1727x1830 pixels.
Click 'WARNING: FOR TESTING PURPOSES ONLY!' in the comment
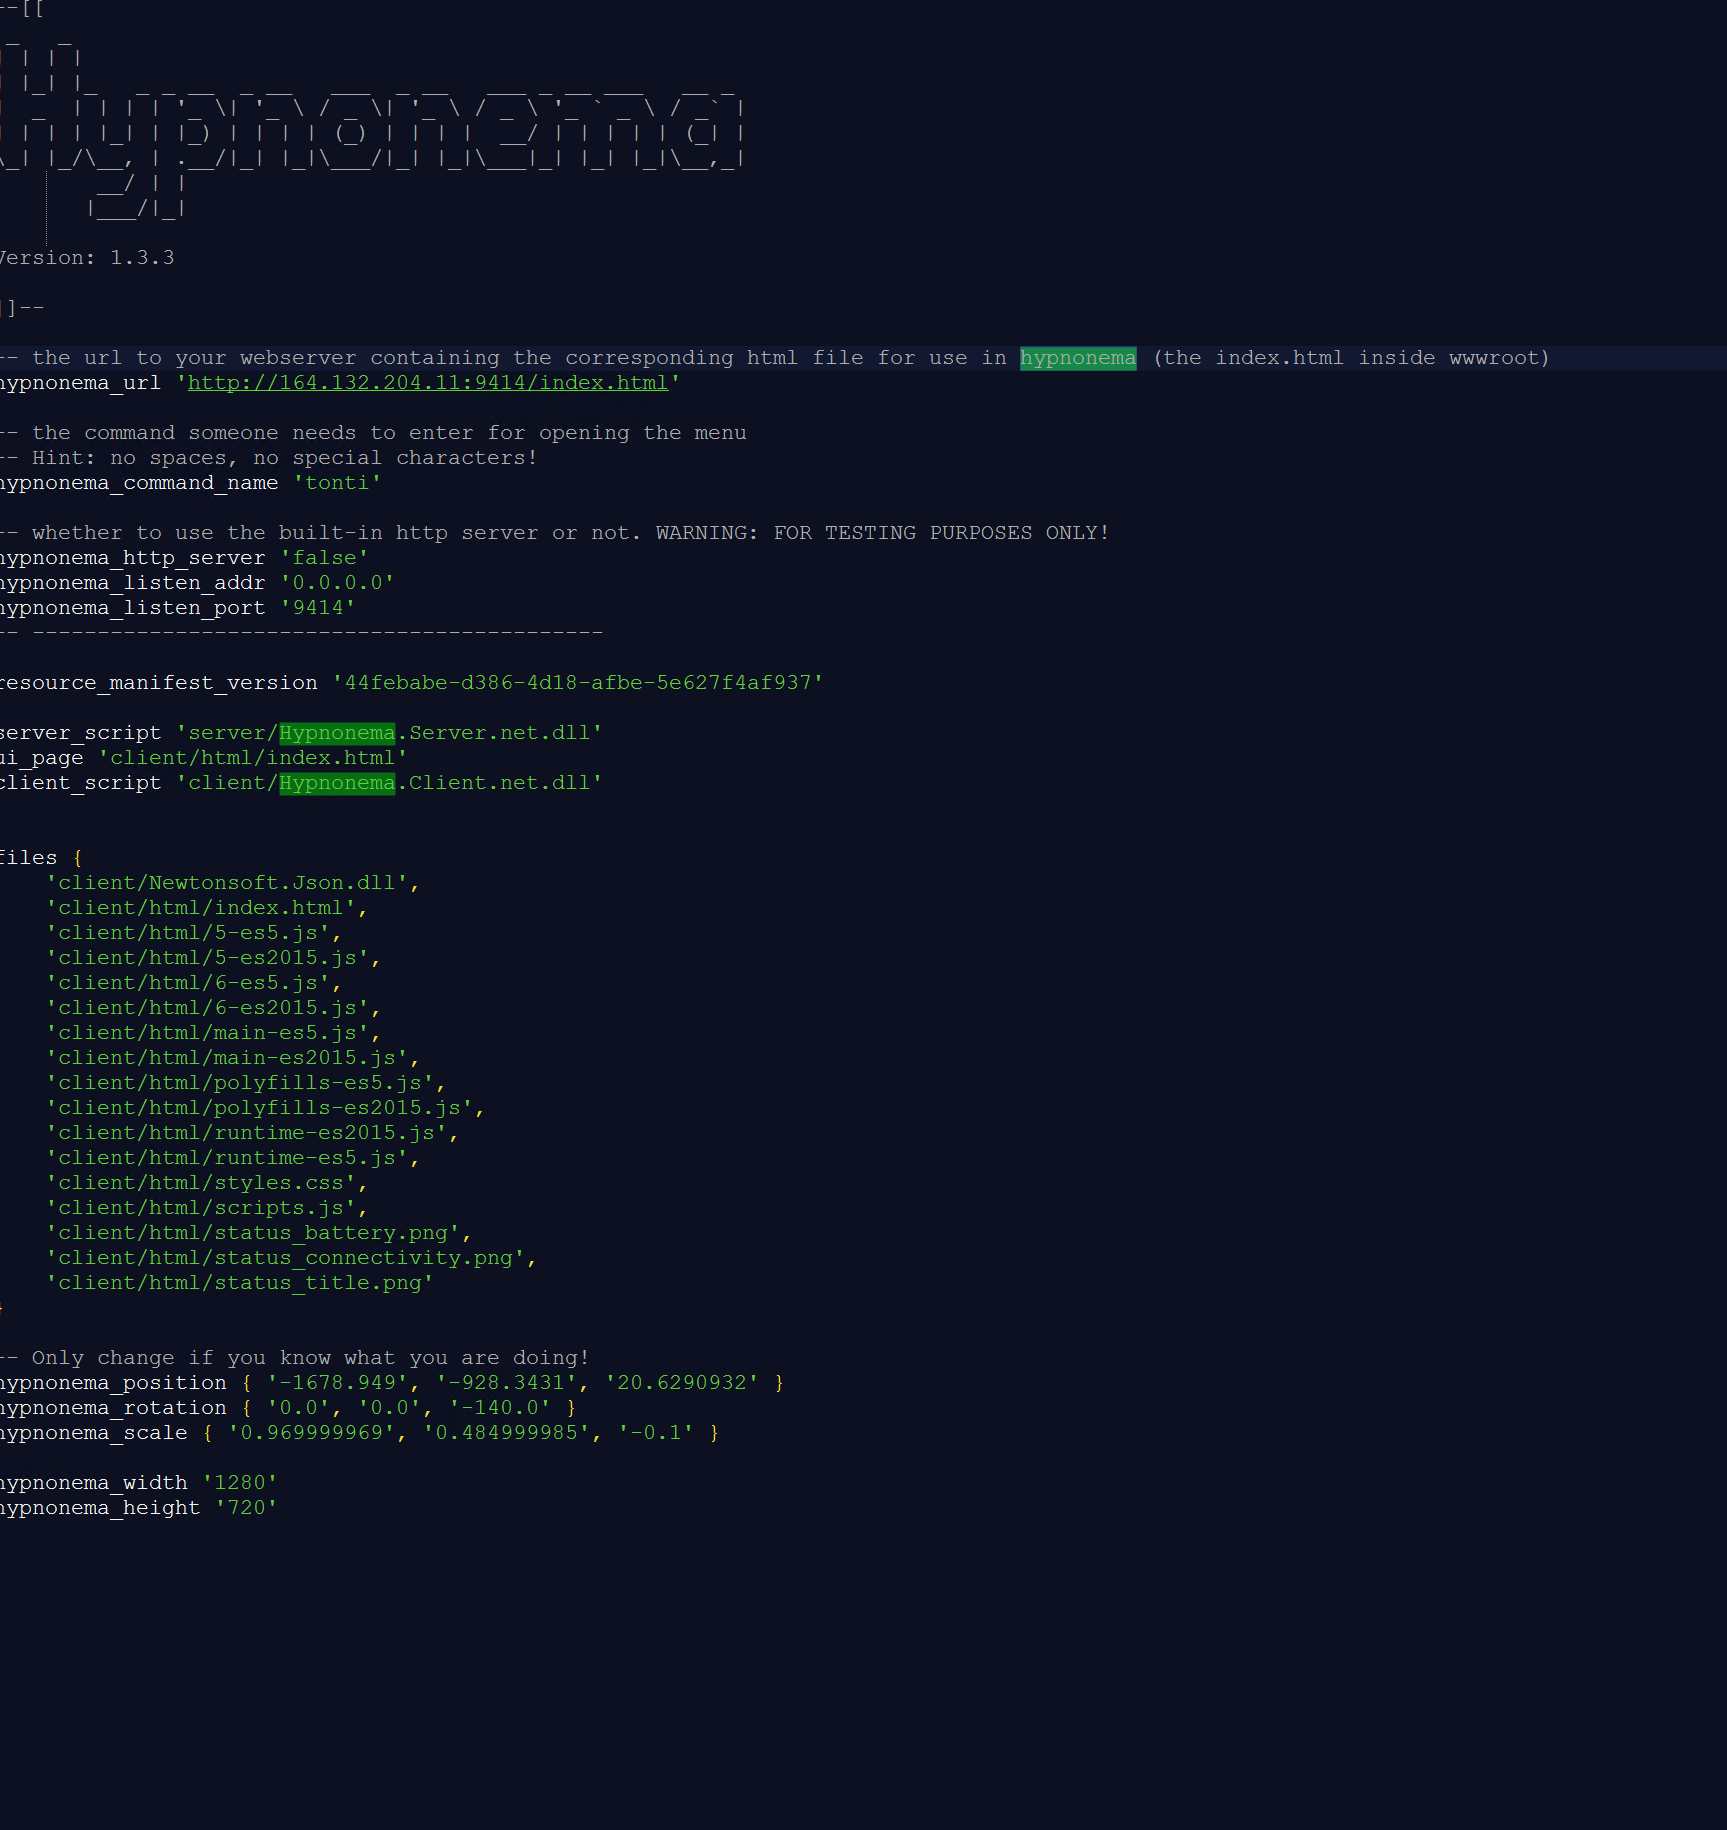(x=882, y=533)
